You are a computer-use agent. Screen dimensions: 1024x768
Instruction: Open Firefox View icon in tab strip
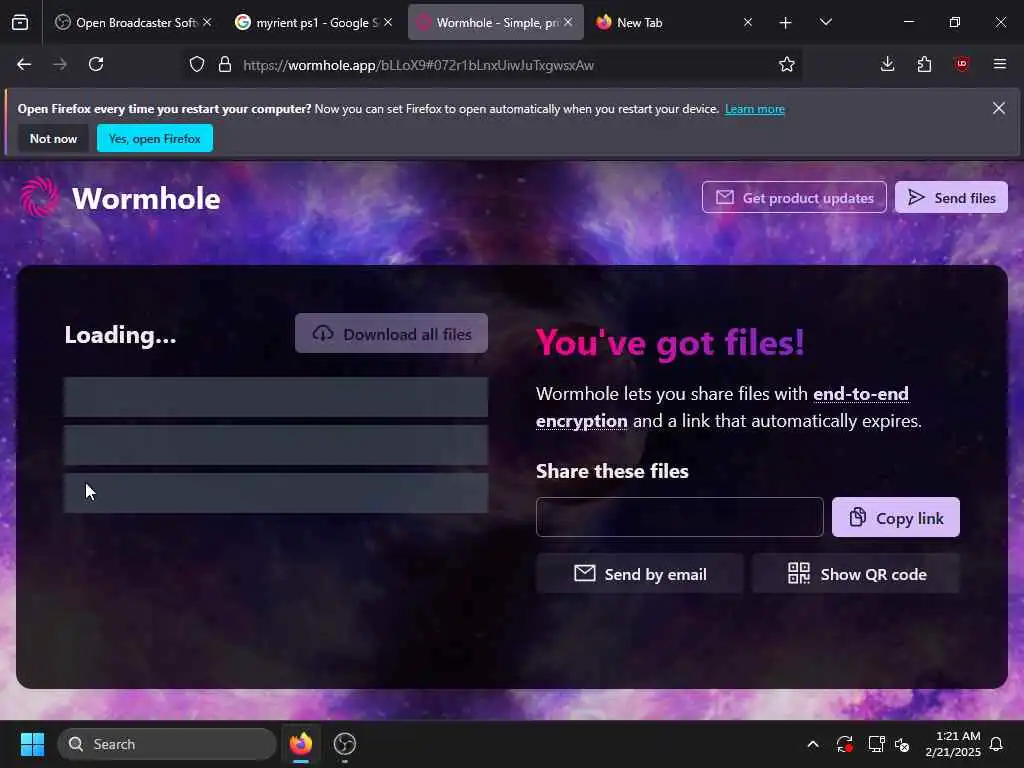coord(20,23)
